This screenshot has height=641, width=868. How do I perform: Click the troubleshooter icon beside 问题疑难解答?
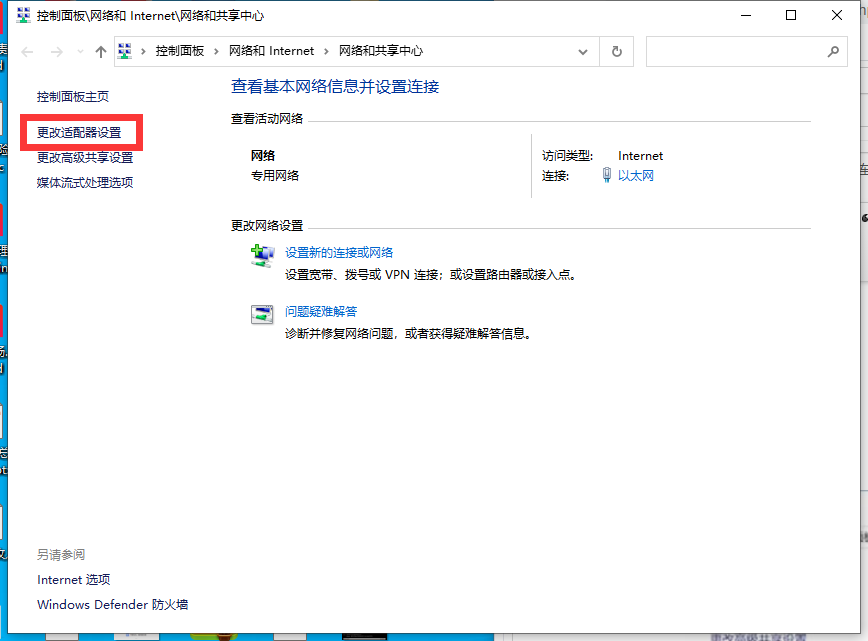(262, 314)
